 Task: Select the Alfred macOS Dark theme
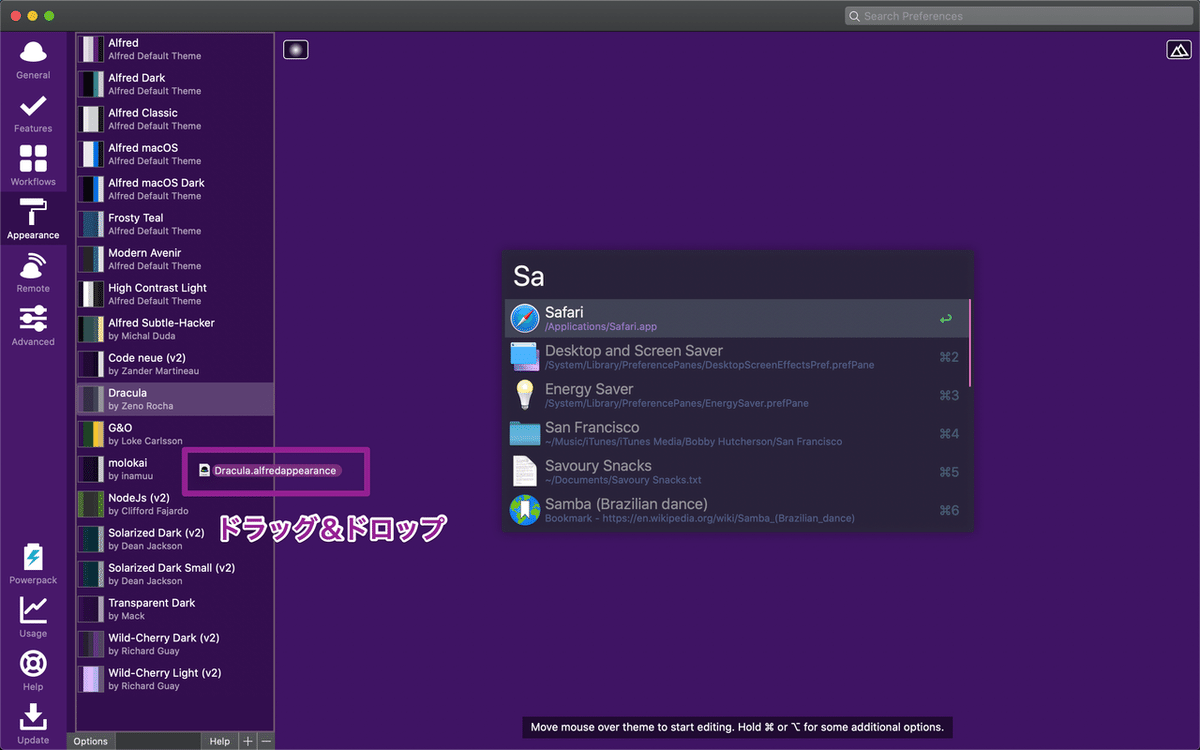click(x=175, y=189)
